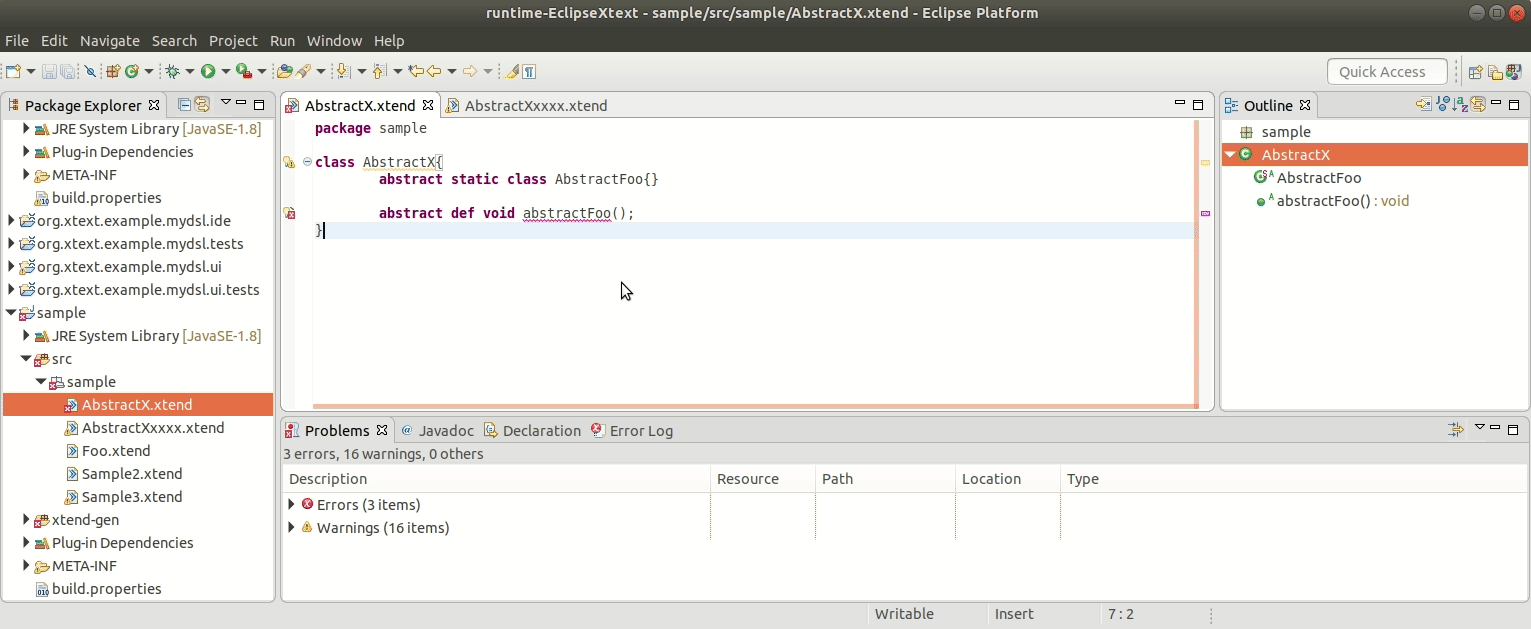Screen dimensions: 1531x629
Task: Close the AbstractX.xtend editor tab
Action: [x=428, y=105]
